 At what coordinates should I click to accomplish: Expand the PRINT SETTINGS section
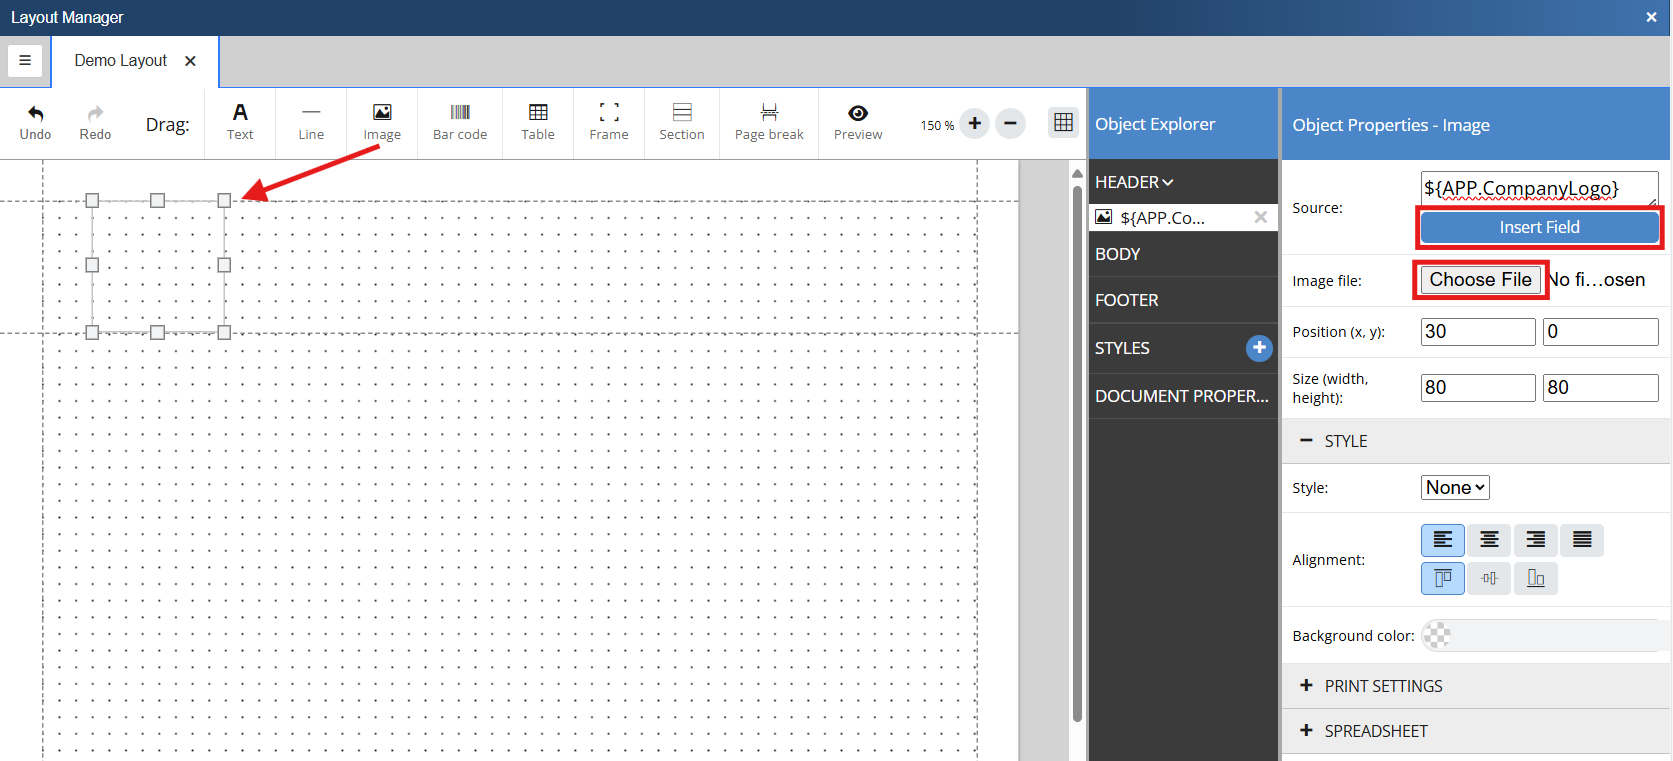(x=1383, y=686)
